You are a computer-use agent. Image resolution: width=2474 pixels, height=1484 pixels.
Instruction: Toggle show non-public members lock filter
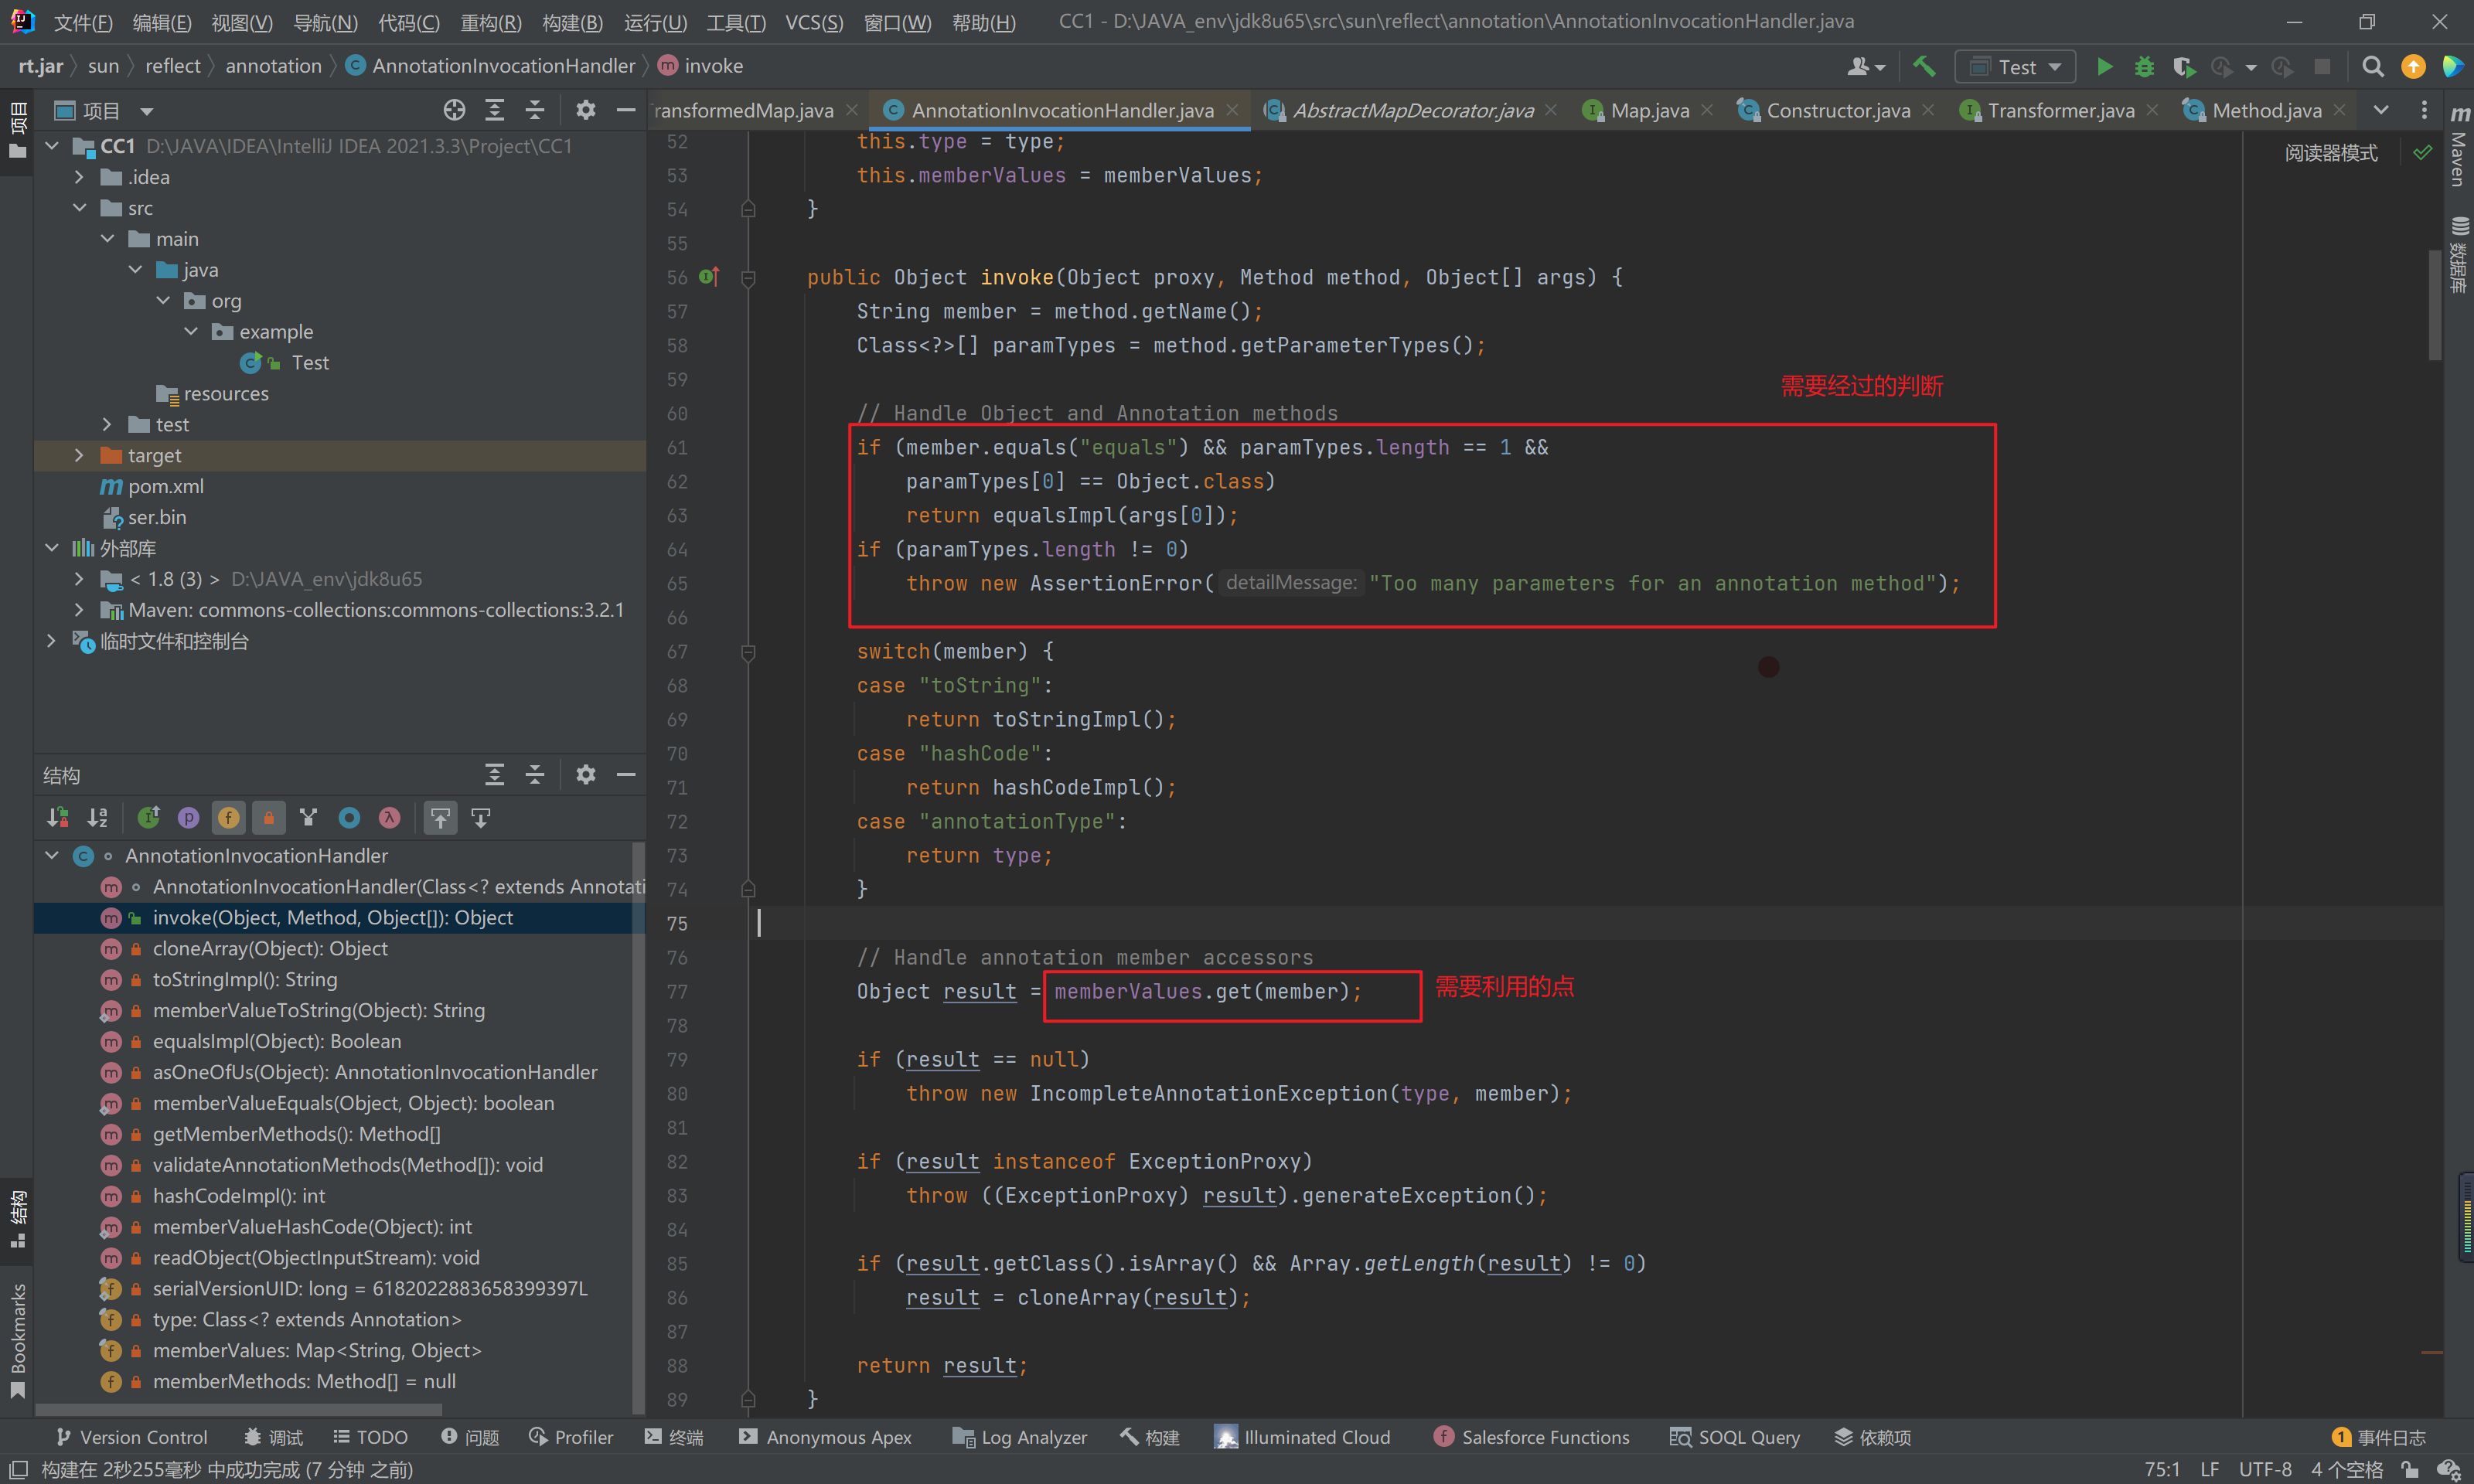pos(268,818)
